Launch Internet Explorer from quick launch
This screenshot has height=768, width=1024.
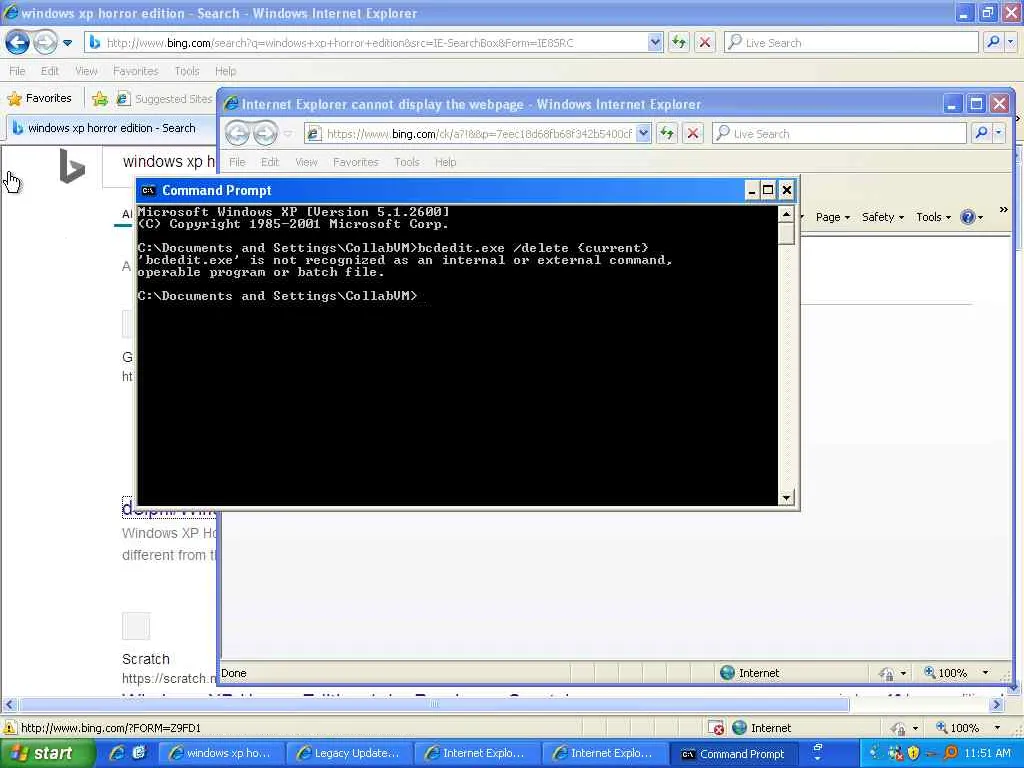click(x=118, y=753)
